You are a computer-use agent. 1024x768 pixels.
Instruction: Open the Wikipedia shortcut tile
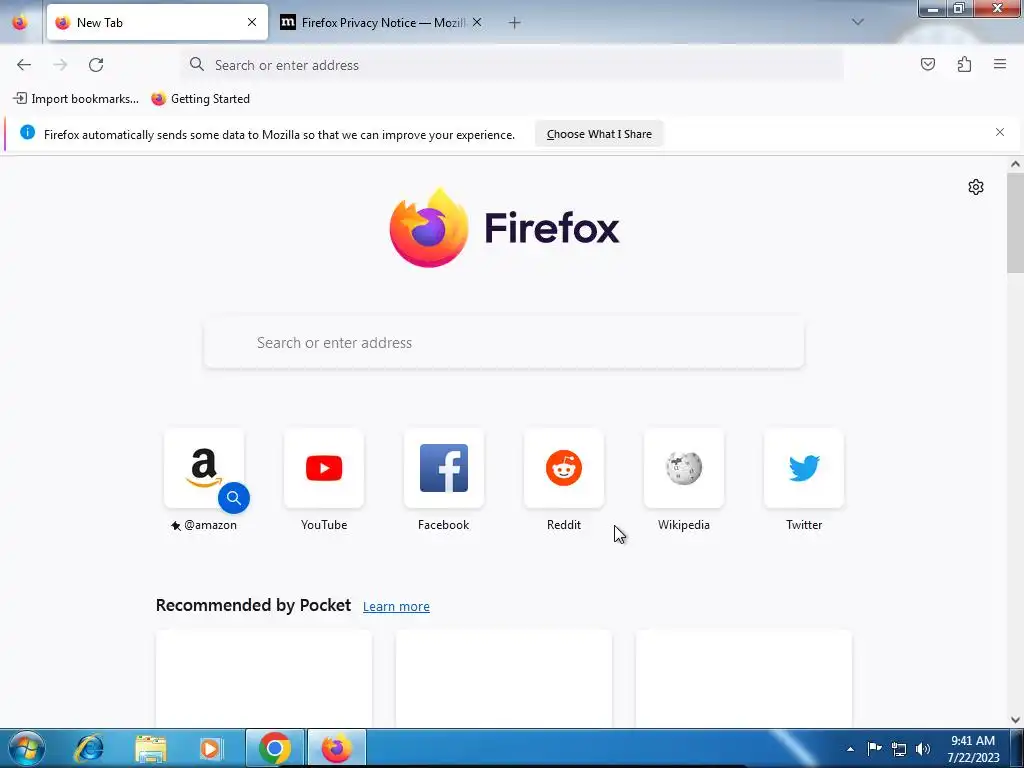(684, 468)
